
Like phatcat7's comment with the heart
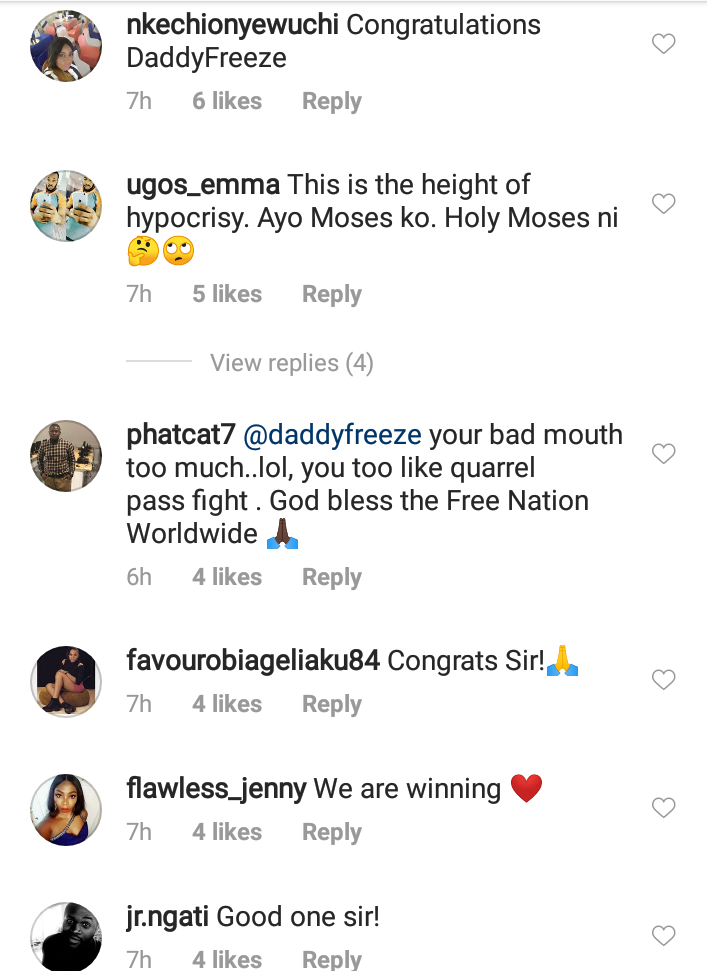click(x=663, y=454)
